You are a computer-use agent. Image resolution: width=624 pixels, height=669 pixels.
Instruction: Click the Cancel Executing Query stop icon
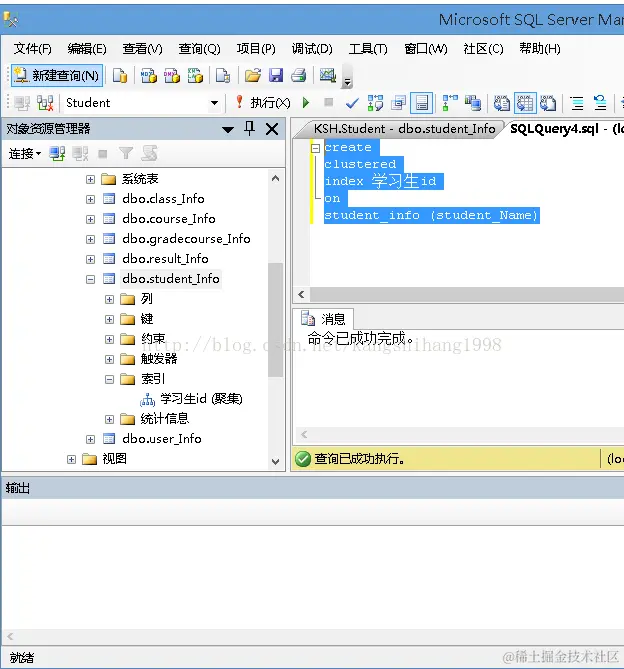[x=328, y=102]
